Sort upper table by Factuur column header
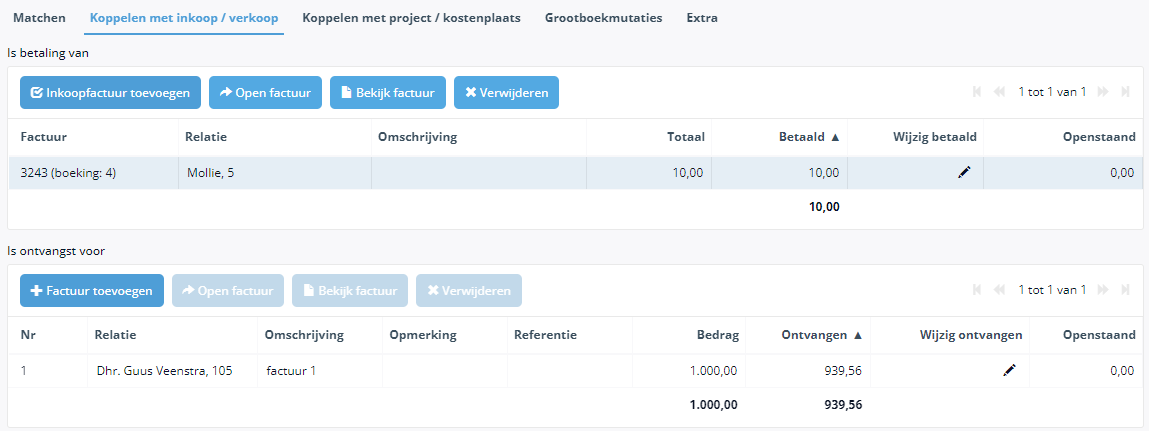 (44, 137)
